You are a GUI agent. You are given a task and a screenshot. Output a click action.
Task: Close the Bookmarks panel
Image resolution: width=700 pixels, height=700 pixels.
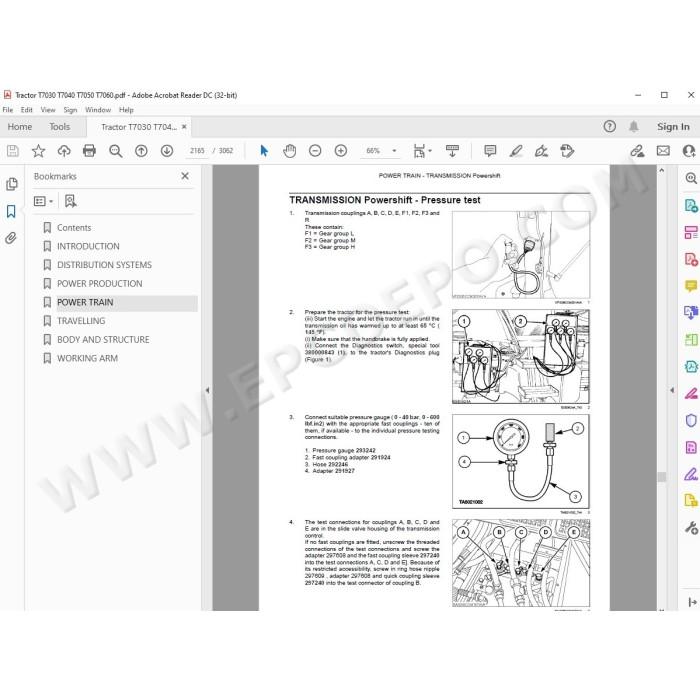pyautogui.click(x=185, y=176)
